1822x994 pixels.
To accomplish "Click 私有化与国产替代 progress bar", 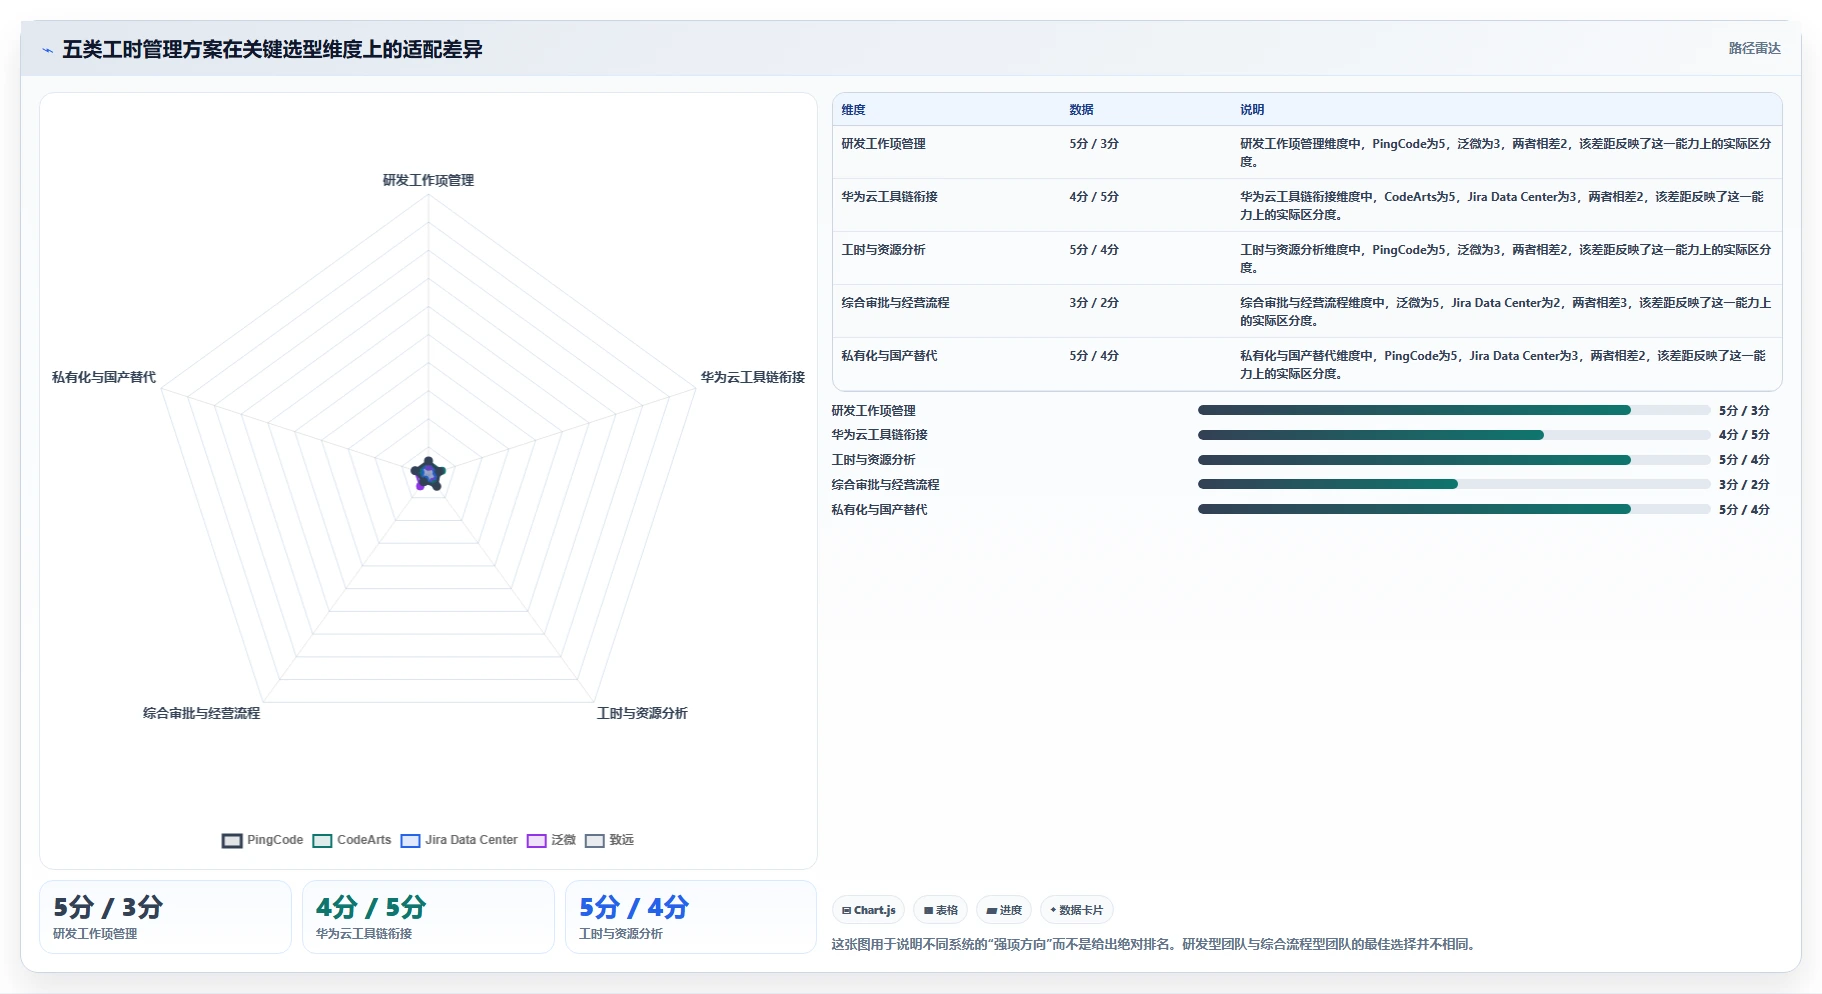I will point(1454,509).
